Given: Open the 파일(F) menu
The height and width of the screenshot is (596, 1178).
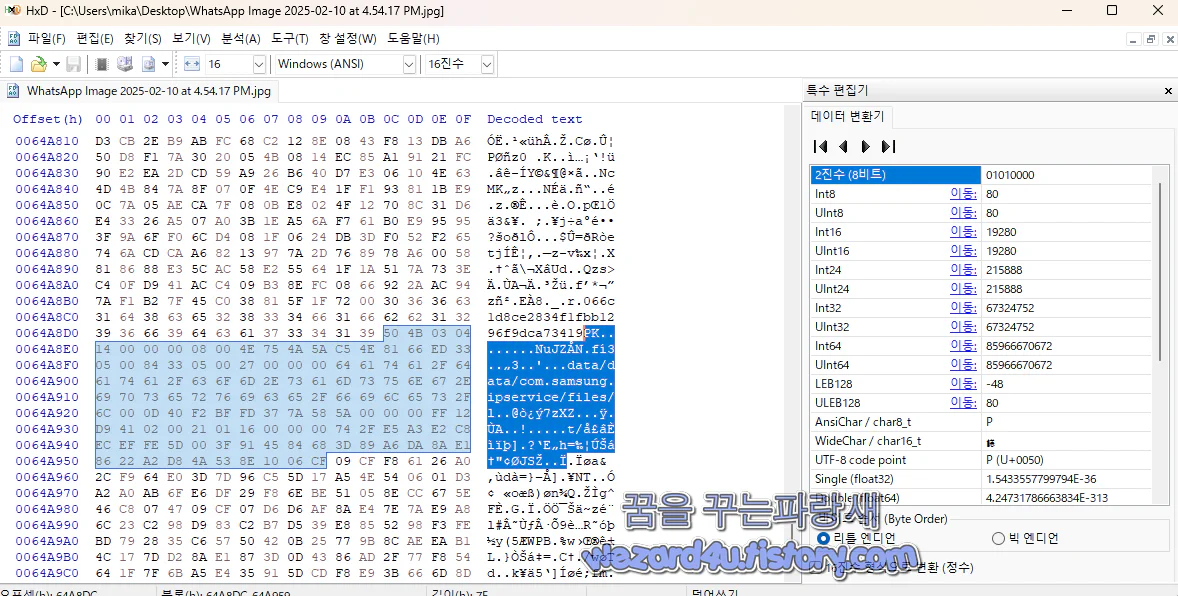Looking at the screenshot, I should tap(47, 38).
